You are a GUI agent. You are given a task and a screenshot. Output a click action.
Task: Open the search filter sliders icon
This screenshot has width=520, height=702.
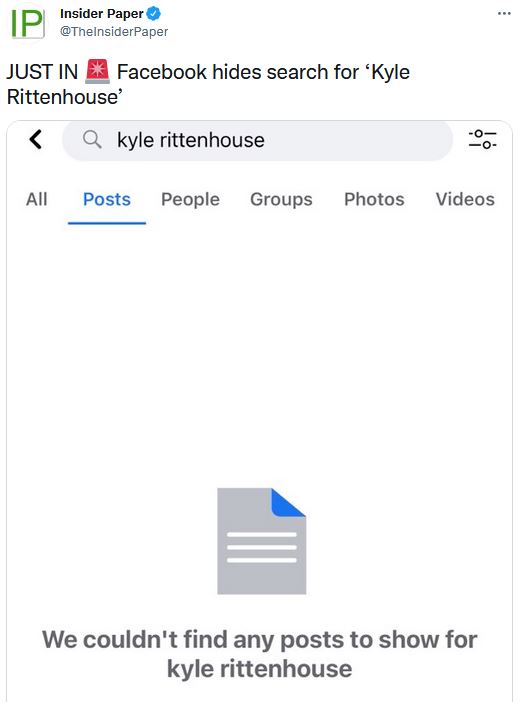click(482, 139)
